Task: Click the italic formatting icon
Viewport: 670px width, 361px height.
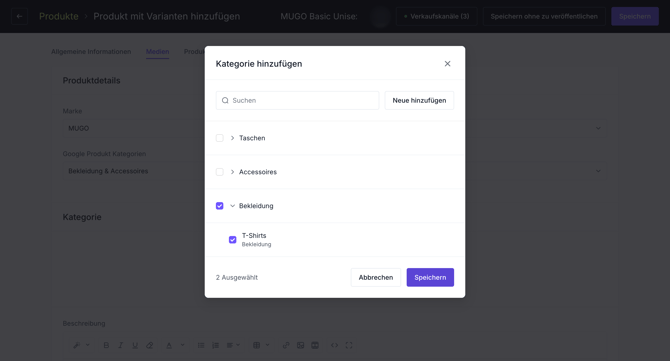Action: pyautogui.click(x=120, y=345)
